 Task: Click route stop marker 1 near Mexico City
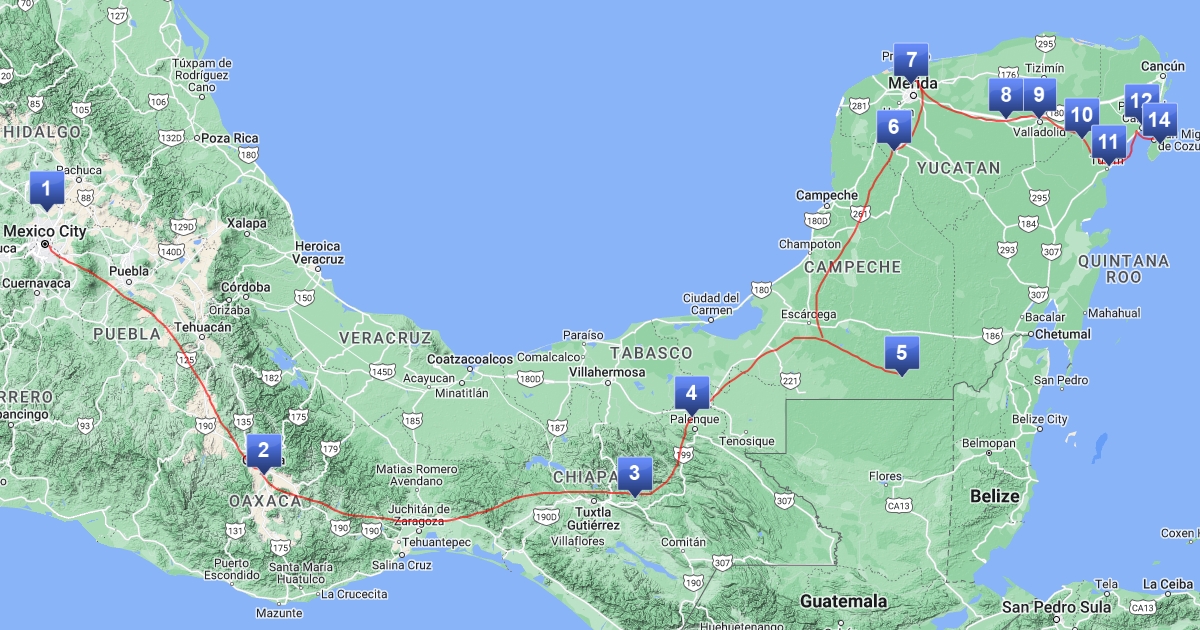click(45, 188)
